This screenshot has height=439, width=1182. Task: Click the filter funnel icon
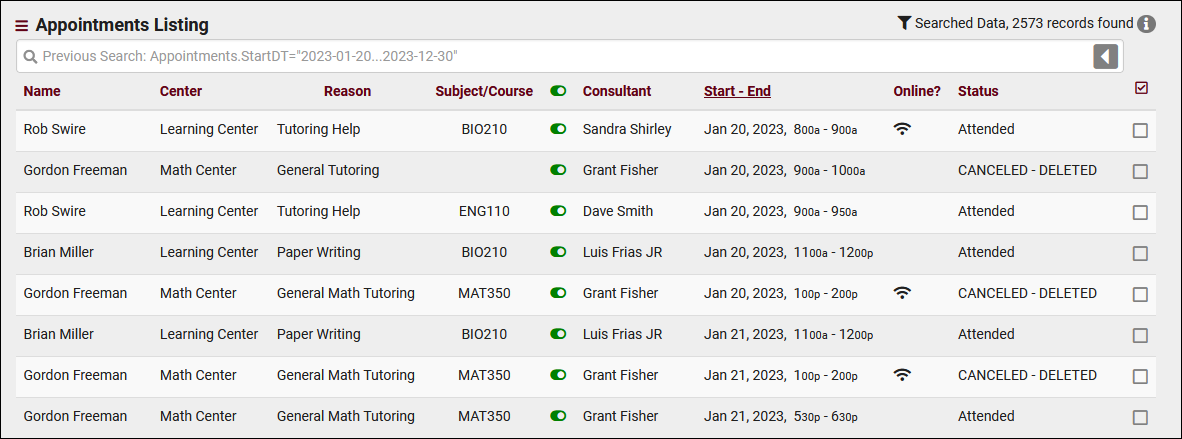click(904, 23)
